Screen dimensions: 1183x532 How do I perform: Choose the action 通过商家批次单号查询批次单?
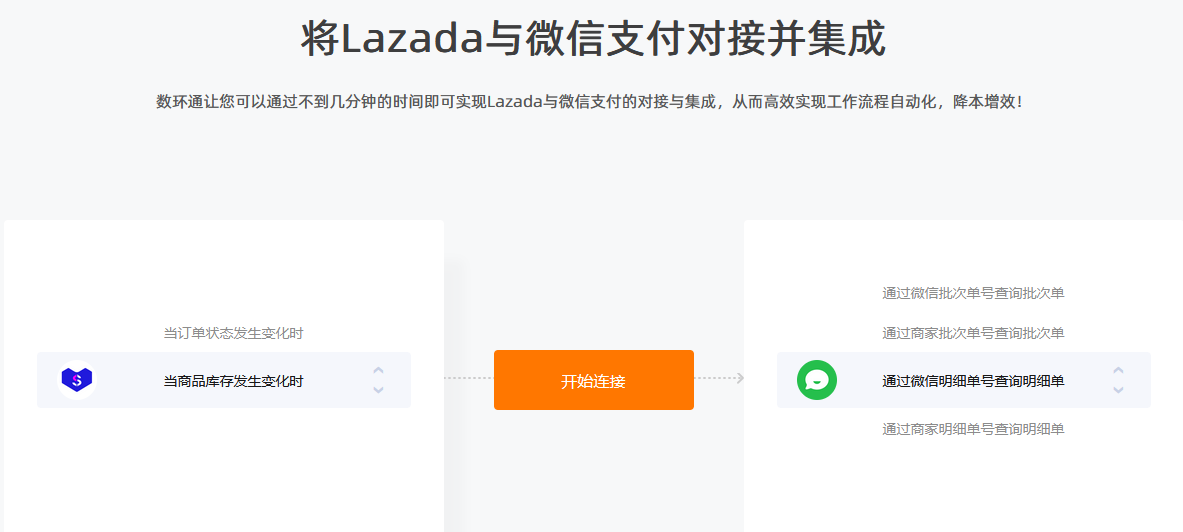[x=973, y=334]
